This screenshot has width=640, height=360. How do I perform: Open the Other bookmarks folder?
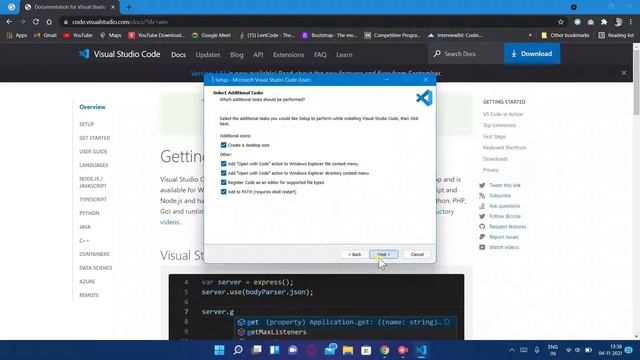point(565,36)
